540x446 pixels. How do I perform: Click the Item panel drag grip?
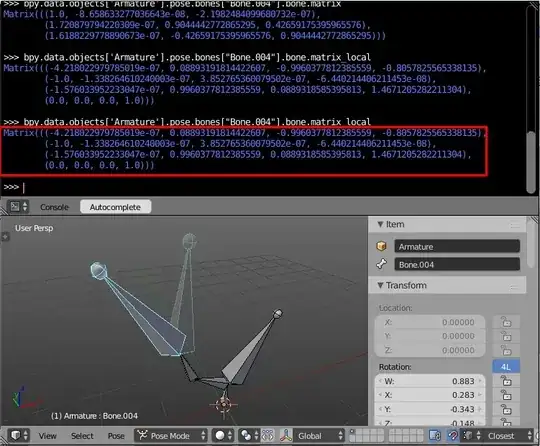(x=515, y=225)
